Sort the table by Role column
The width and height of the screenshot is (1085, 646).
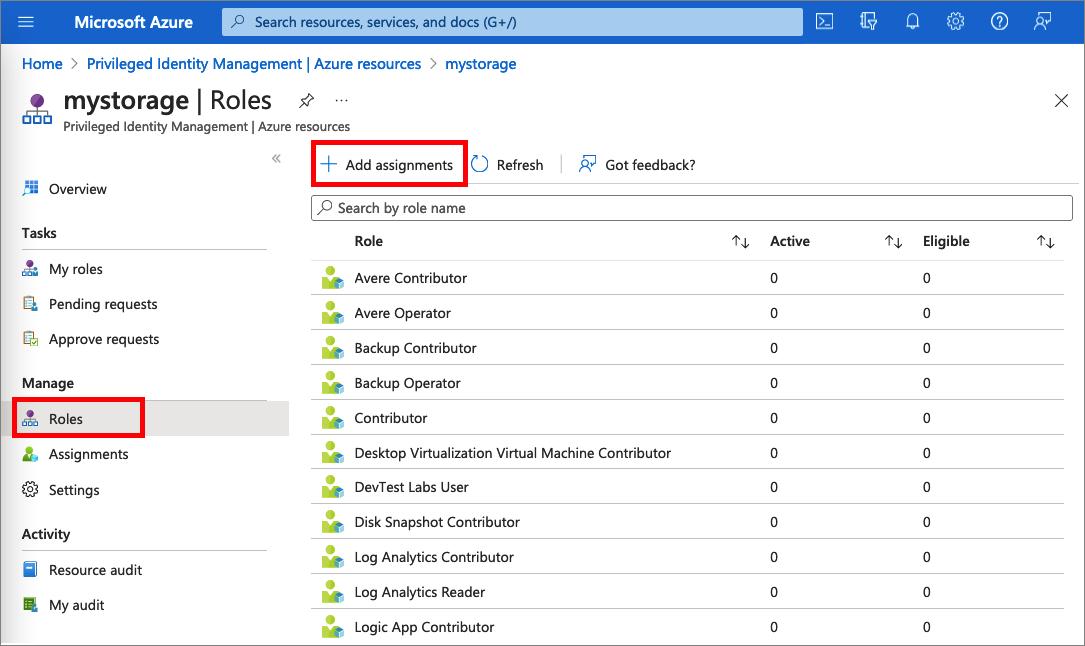(740, 242)
